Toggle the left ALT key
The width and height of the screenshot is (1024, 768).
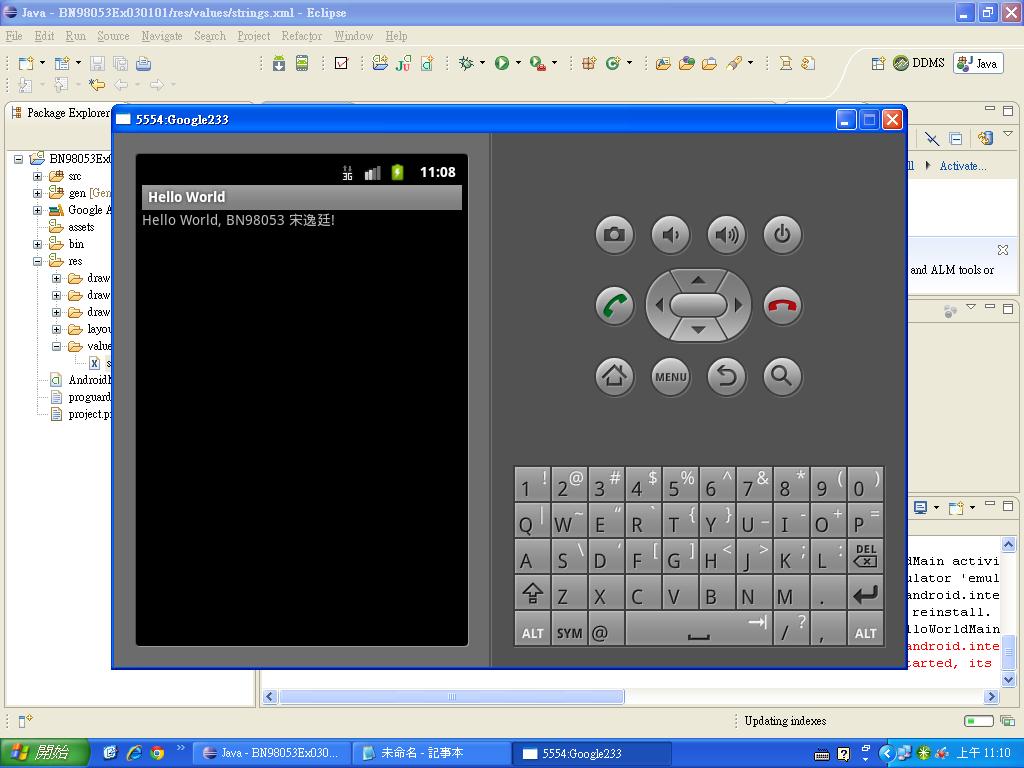coord(532,632)
